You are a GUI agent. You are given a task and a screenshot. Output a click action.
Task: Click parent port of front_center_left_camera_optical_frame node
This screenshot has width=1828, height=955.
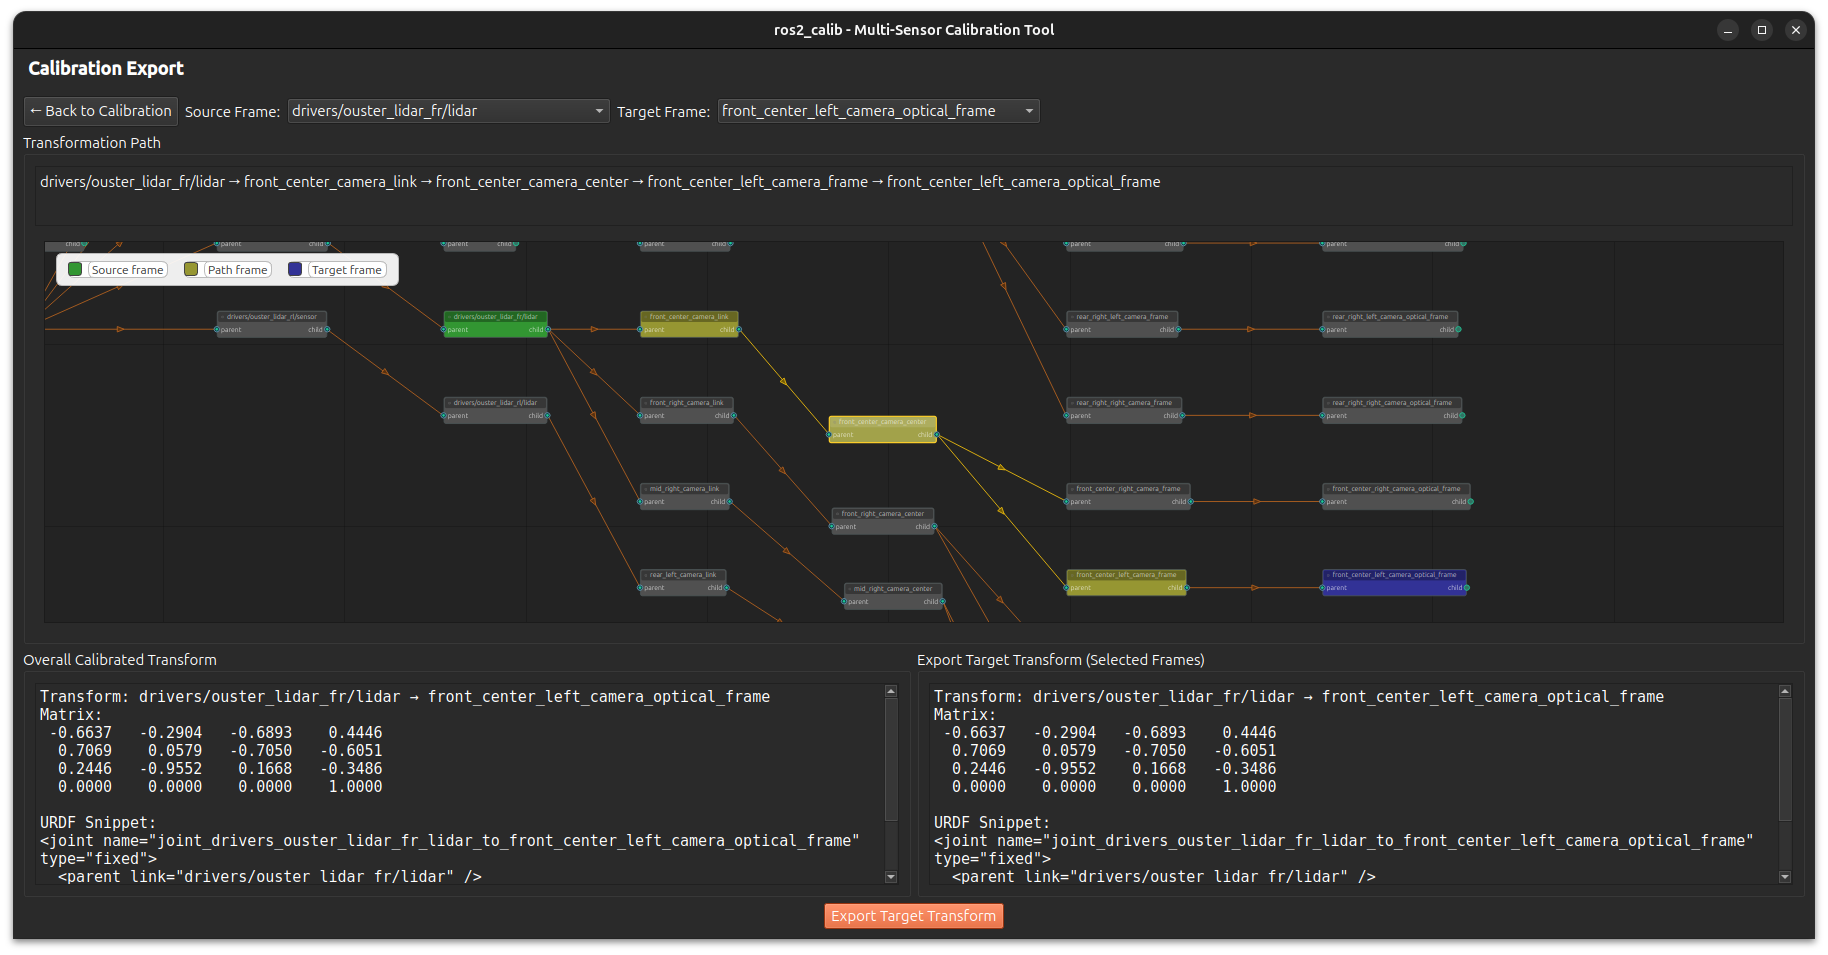(1324, 588)
